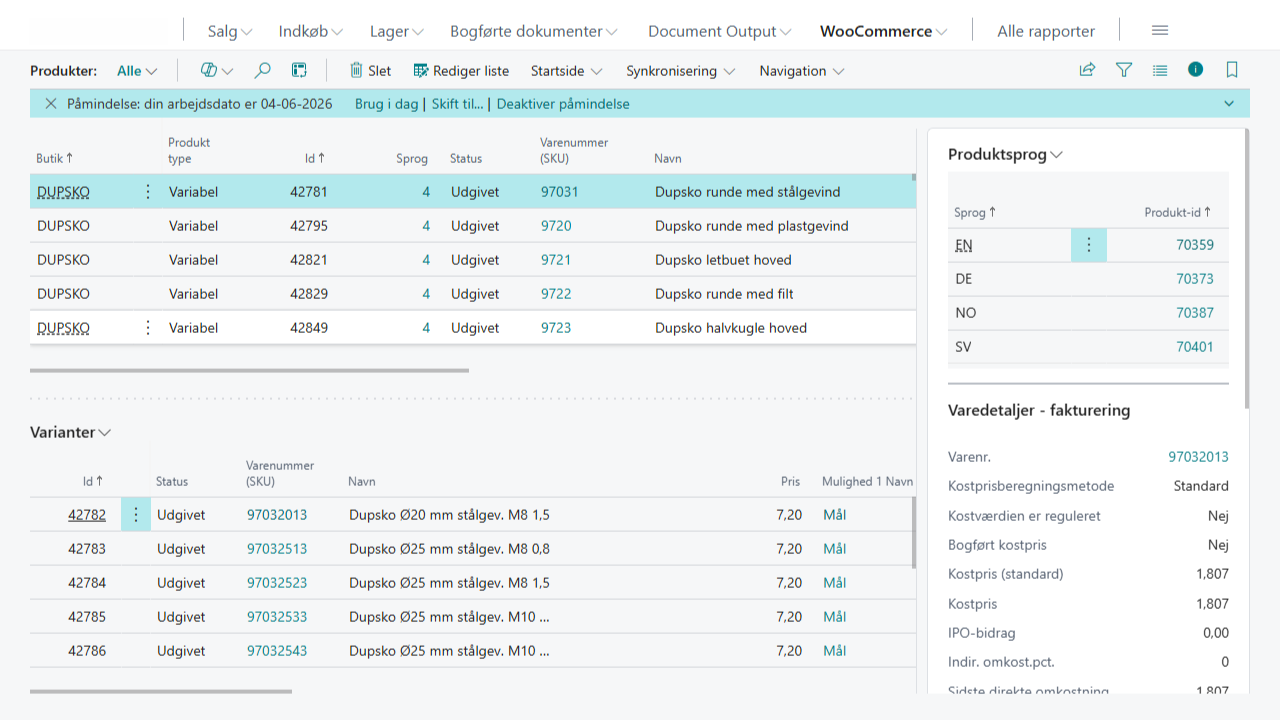This screenshot has width=1280, height=720.
Task: Open SKU link 97031
Action: [560, 192]
